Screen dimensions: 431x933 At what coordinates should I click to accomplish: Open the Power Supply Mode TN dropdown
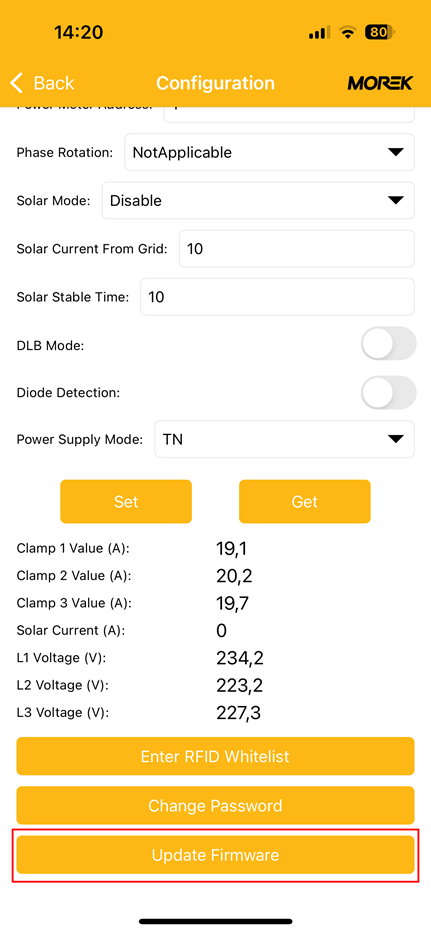point(284,439)
